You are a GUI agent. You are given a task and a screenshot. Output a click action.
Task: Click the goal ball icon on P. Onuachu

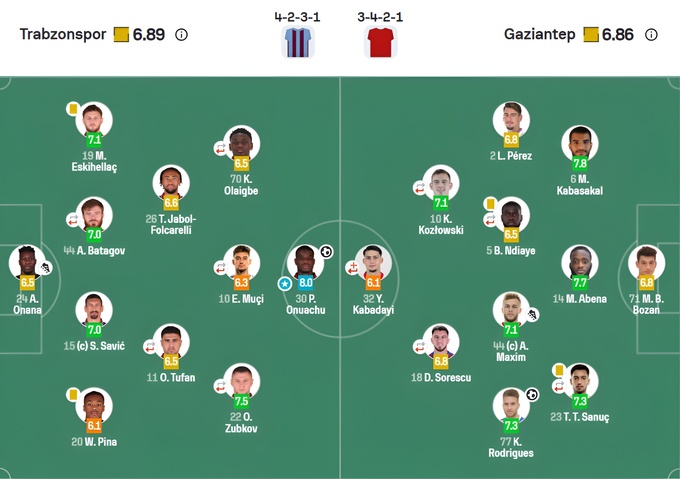tap(326, 252)
